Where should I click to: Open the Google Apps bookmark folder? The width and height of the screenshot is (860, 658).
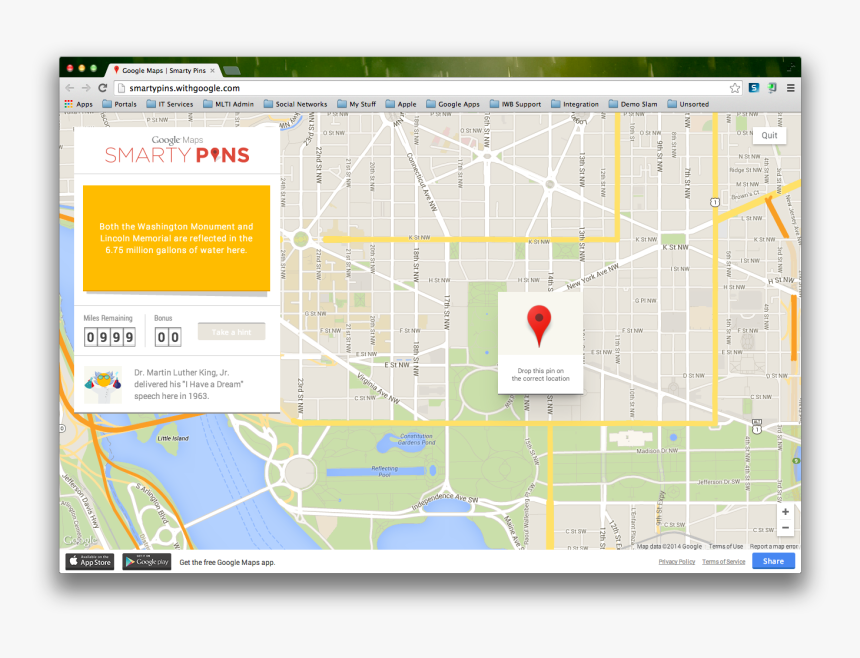(x=453, y=104)
